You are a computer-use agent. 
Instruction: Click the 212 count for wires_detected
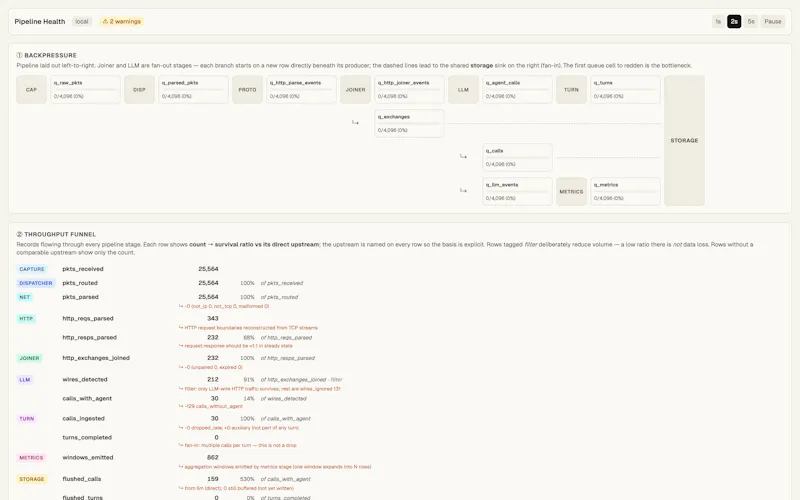[213, 380]
